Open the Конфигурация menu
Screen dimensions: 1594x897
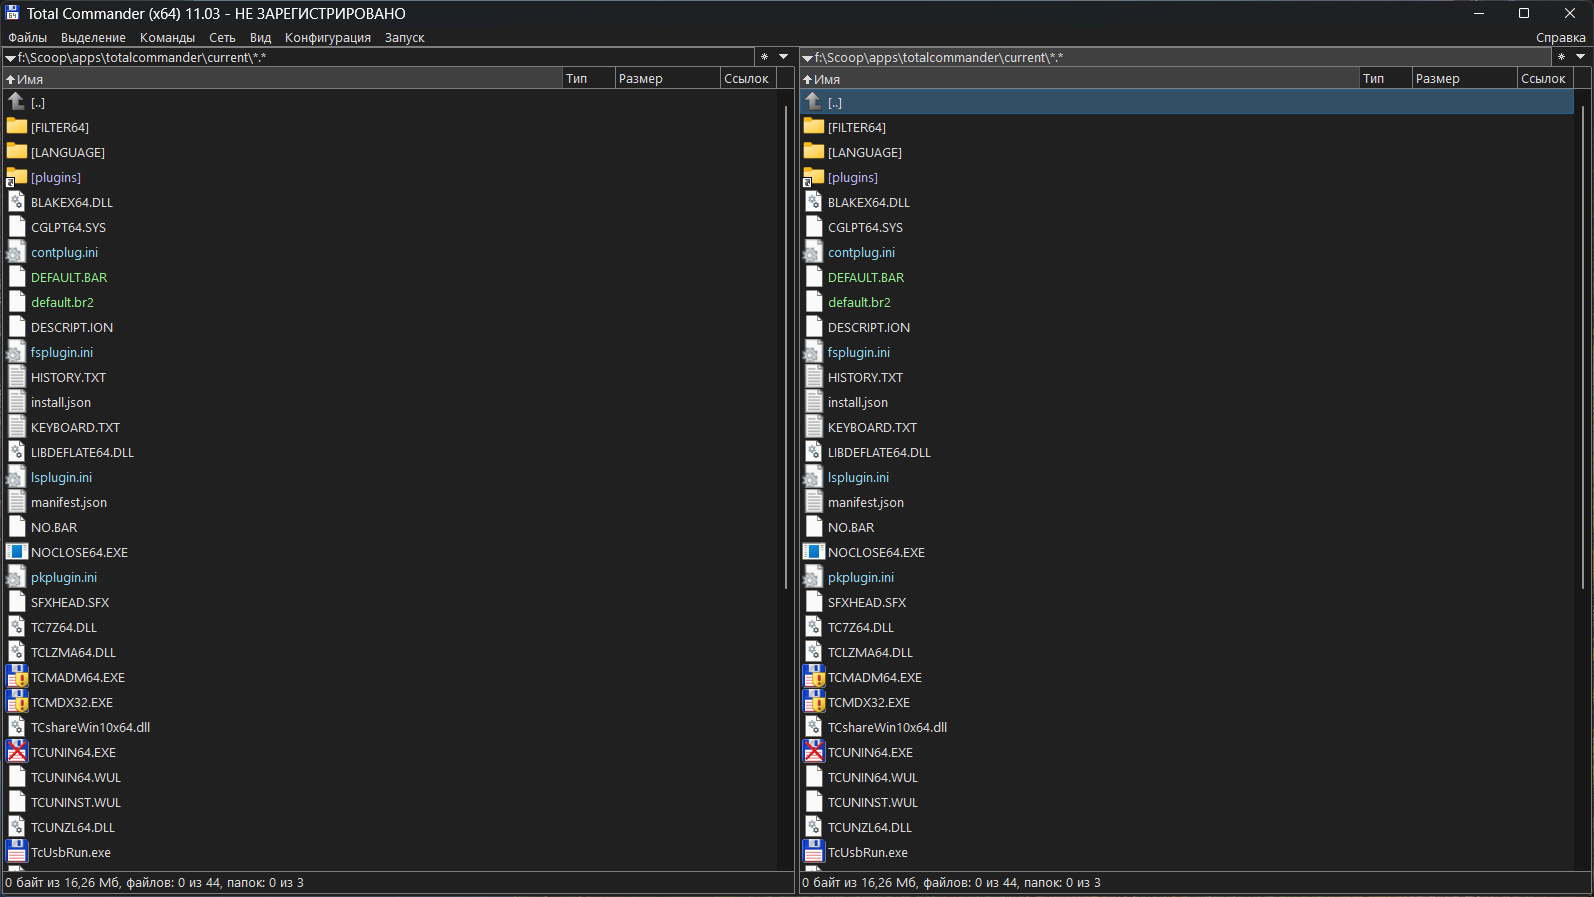click(327, 38)
